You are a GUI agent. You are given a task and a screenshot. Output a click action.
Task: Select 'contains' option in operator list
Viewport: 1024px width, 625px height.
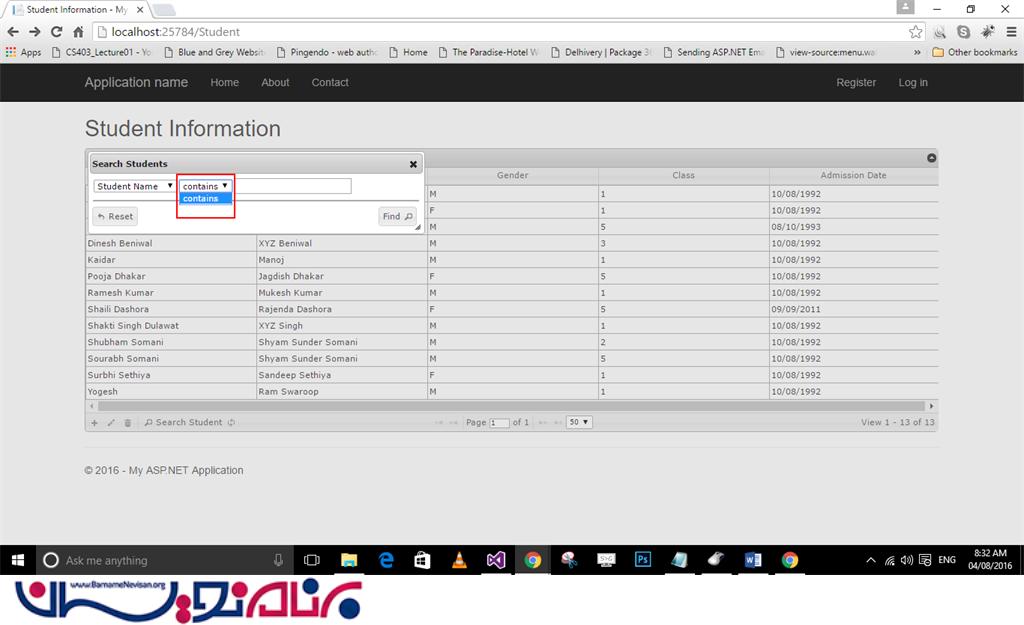(205, 199)
